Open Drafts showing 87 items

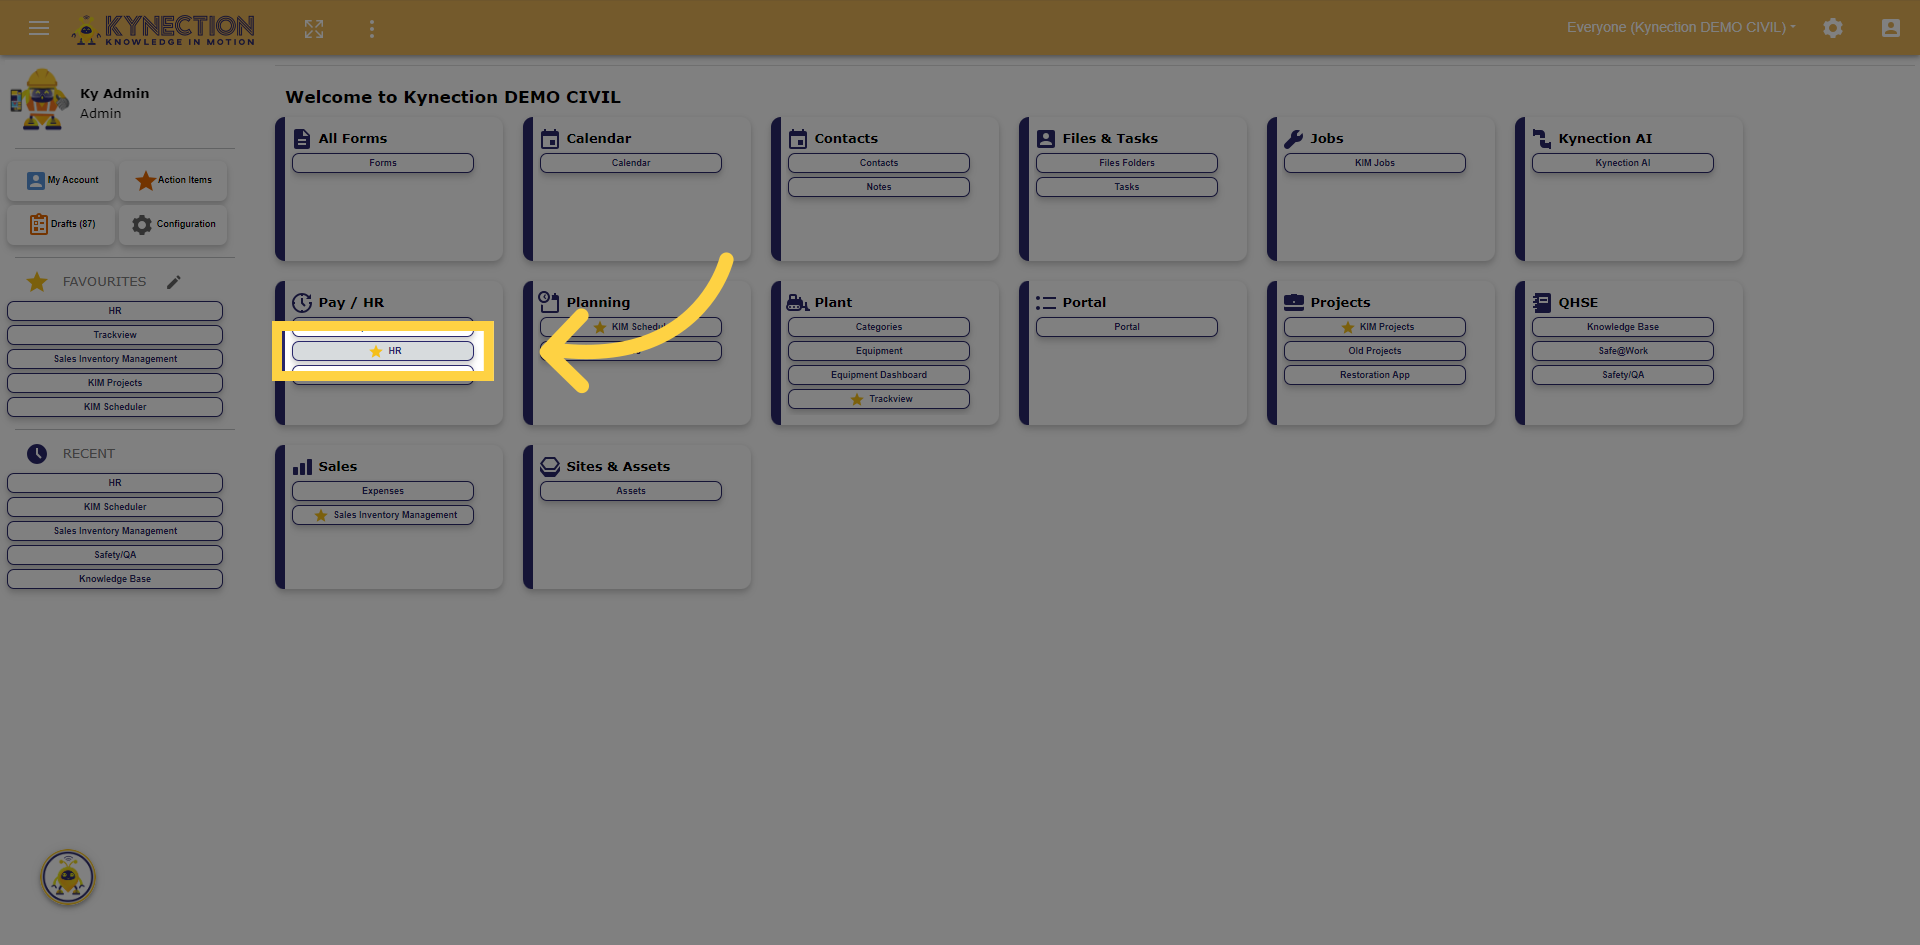tap(60, 224)
